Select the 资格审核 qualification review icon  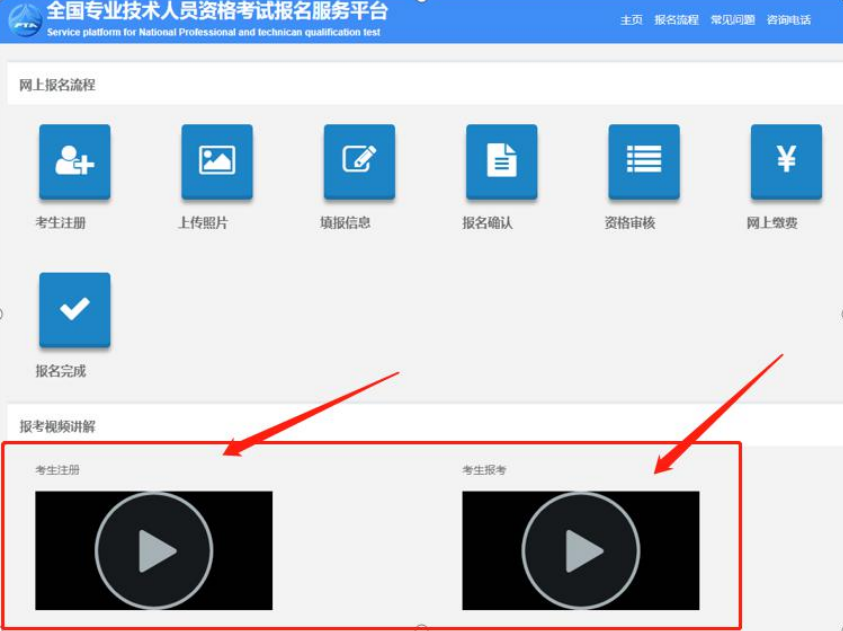pos(644,161)
